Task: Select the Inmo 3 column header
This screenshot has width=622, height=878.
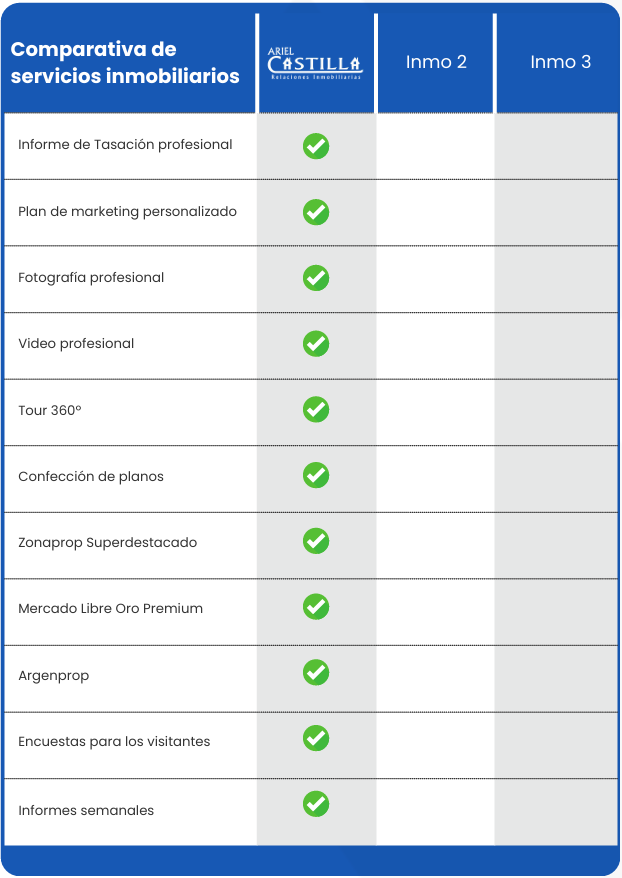Action: [x=560, y=62]
